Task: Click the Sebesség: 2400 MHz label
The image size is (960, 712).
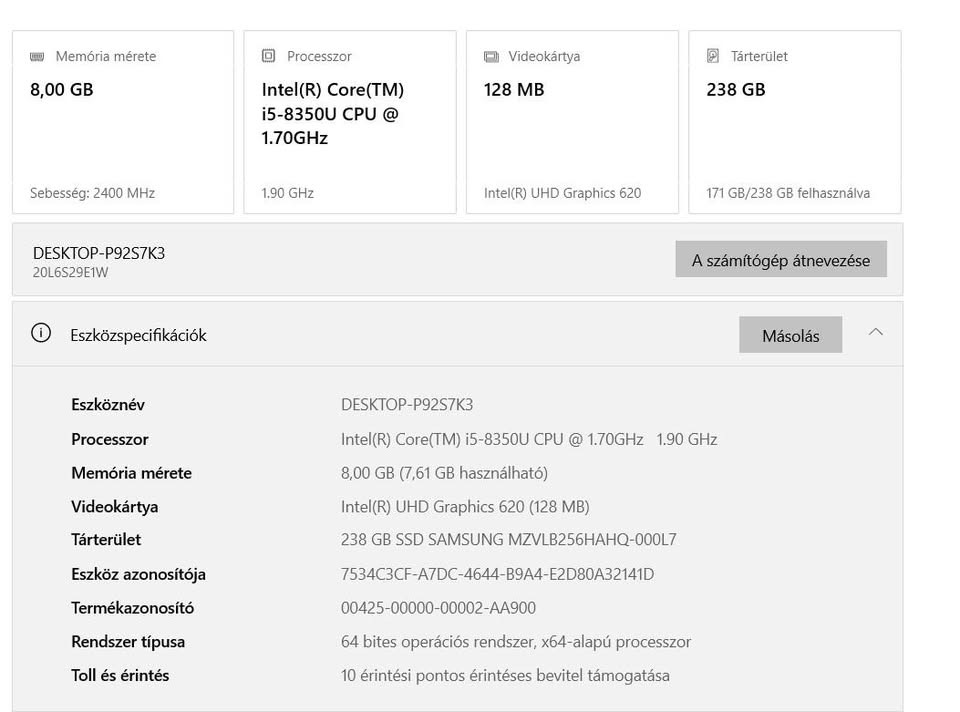Action: pyautogui.click(x=93, y=193)
